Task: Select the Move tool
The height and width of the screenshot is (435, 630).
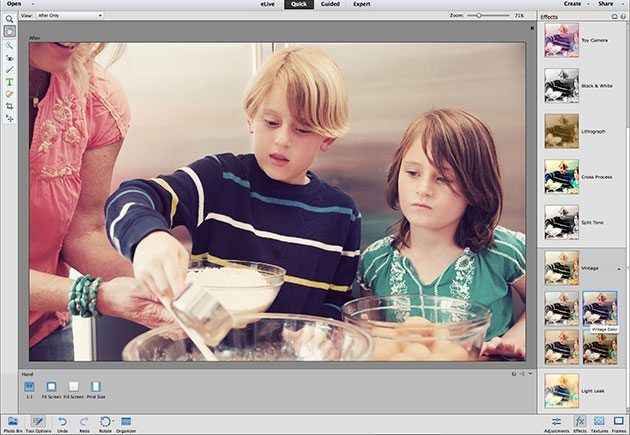Action: [9, 118]
